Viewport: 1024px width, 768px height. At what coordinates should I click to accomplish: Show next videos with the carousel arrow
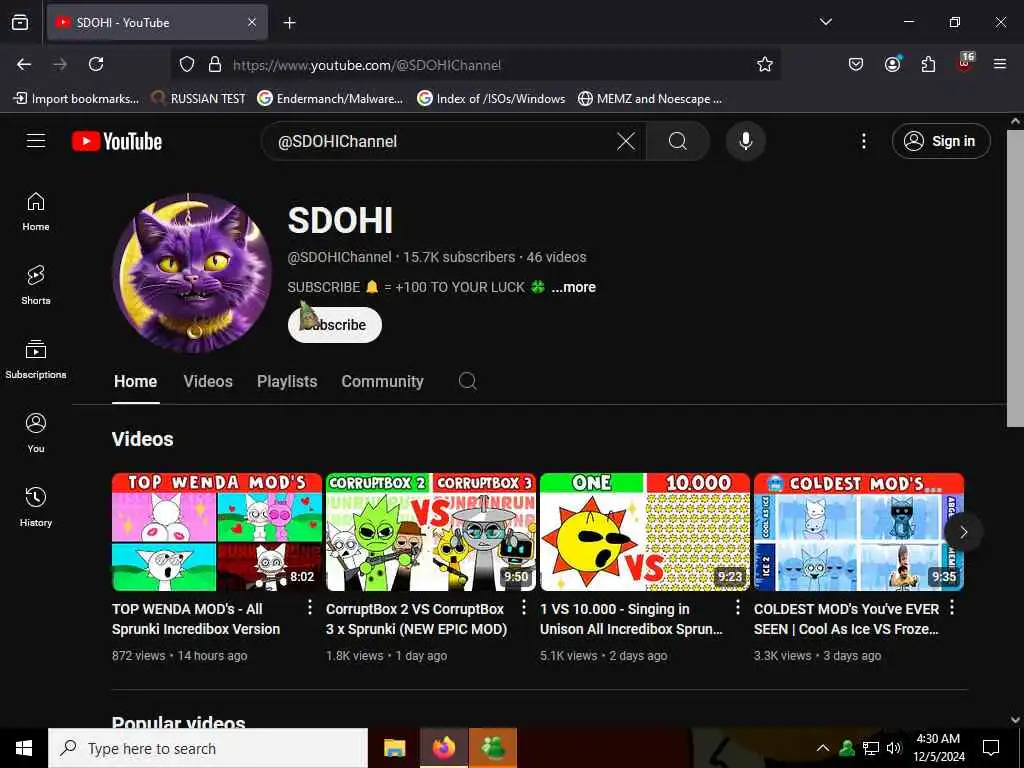[x=963, y=532]
